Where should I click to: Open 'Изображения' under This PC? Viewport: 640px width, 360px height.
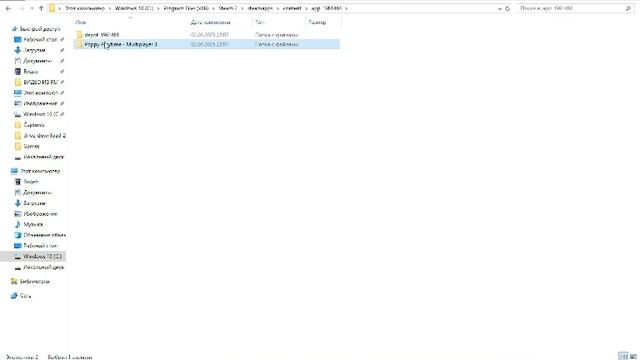pos(40,213)
